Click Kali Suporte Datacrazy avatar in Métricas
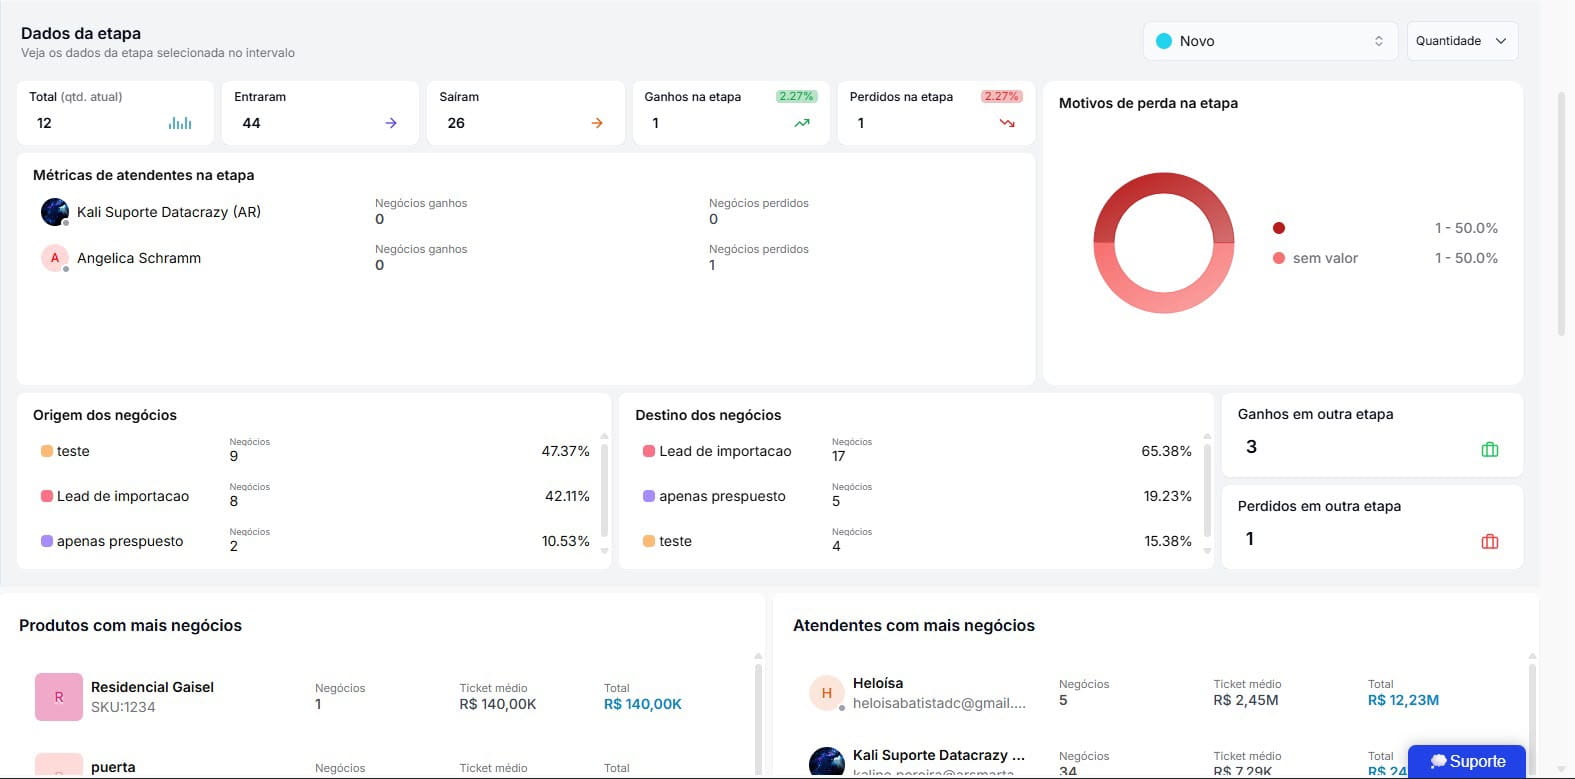1575x779 pixels. point(55,212)
